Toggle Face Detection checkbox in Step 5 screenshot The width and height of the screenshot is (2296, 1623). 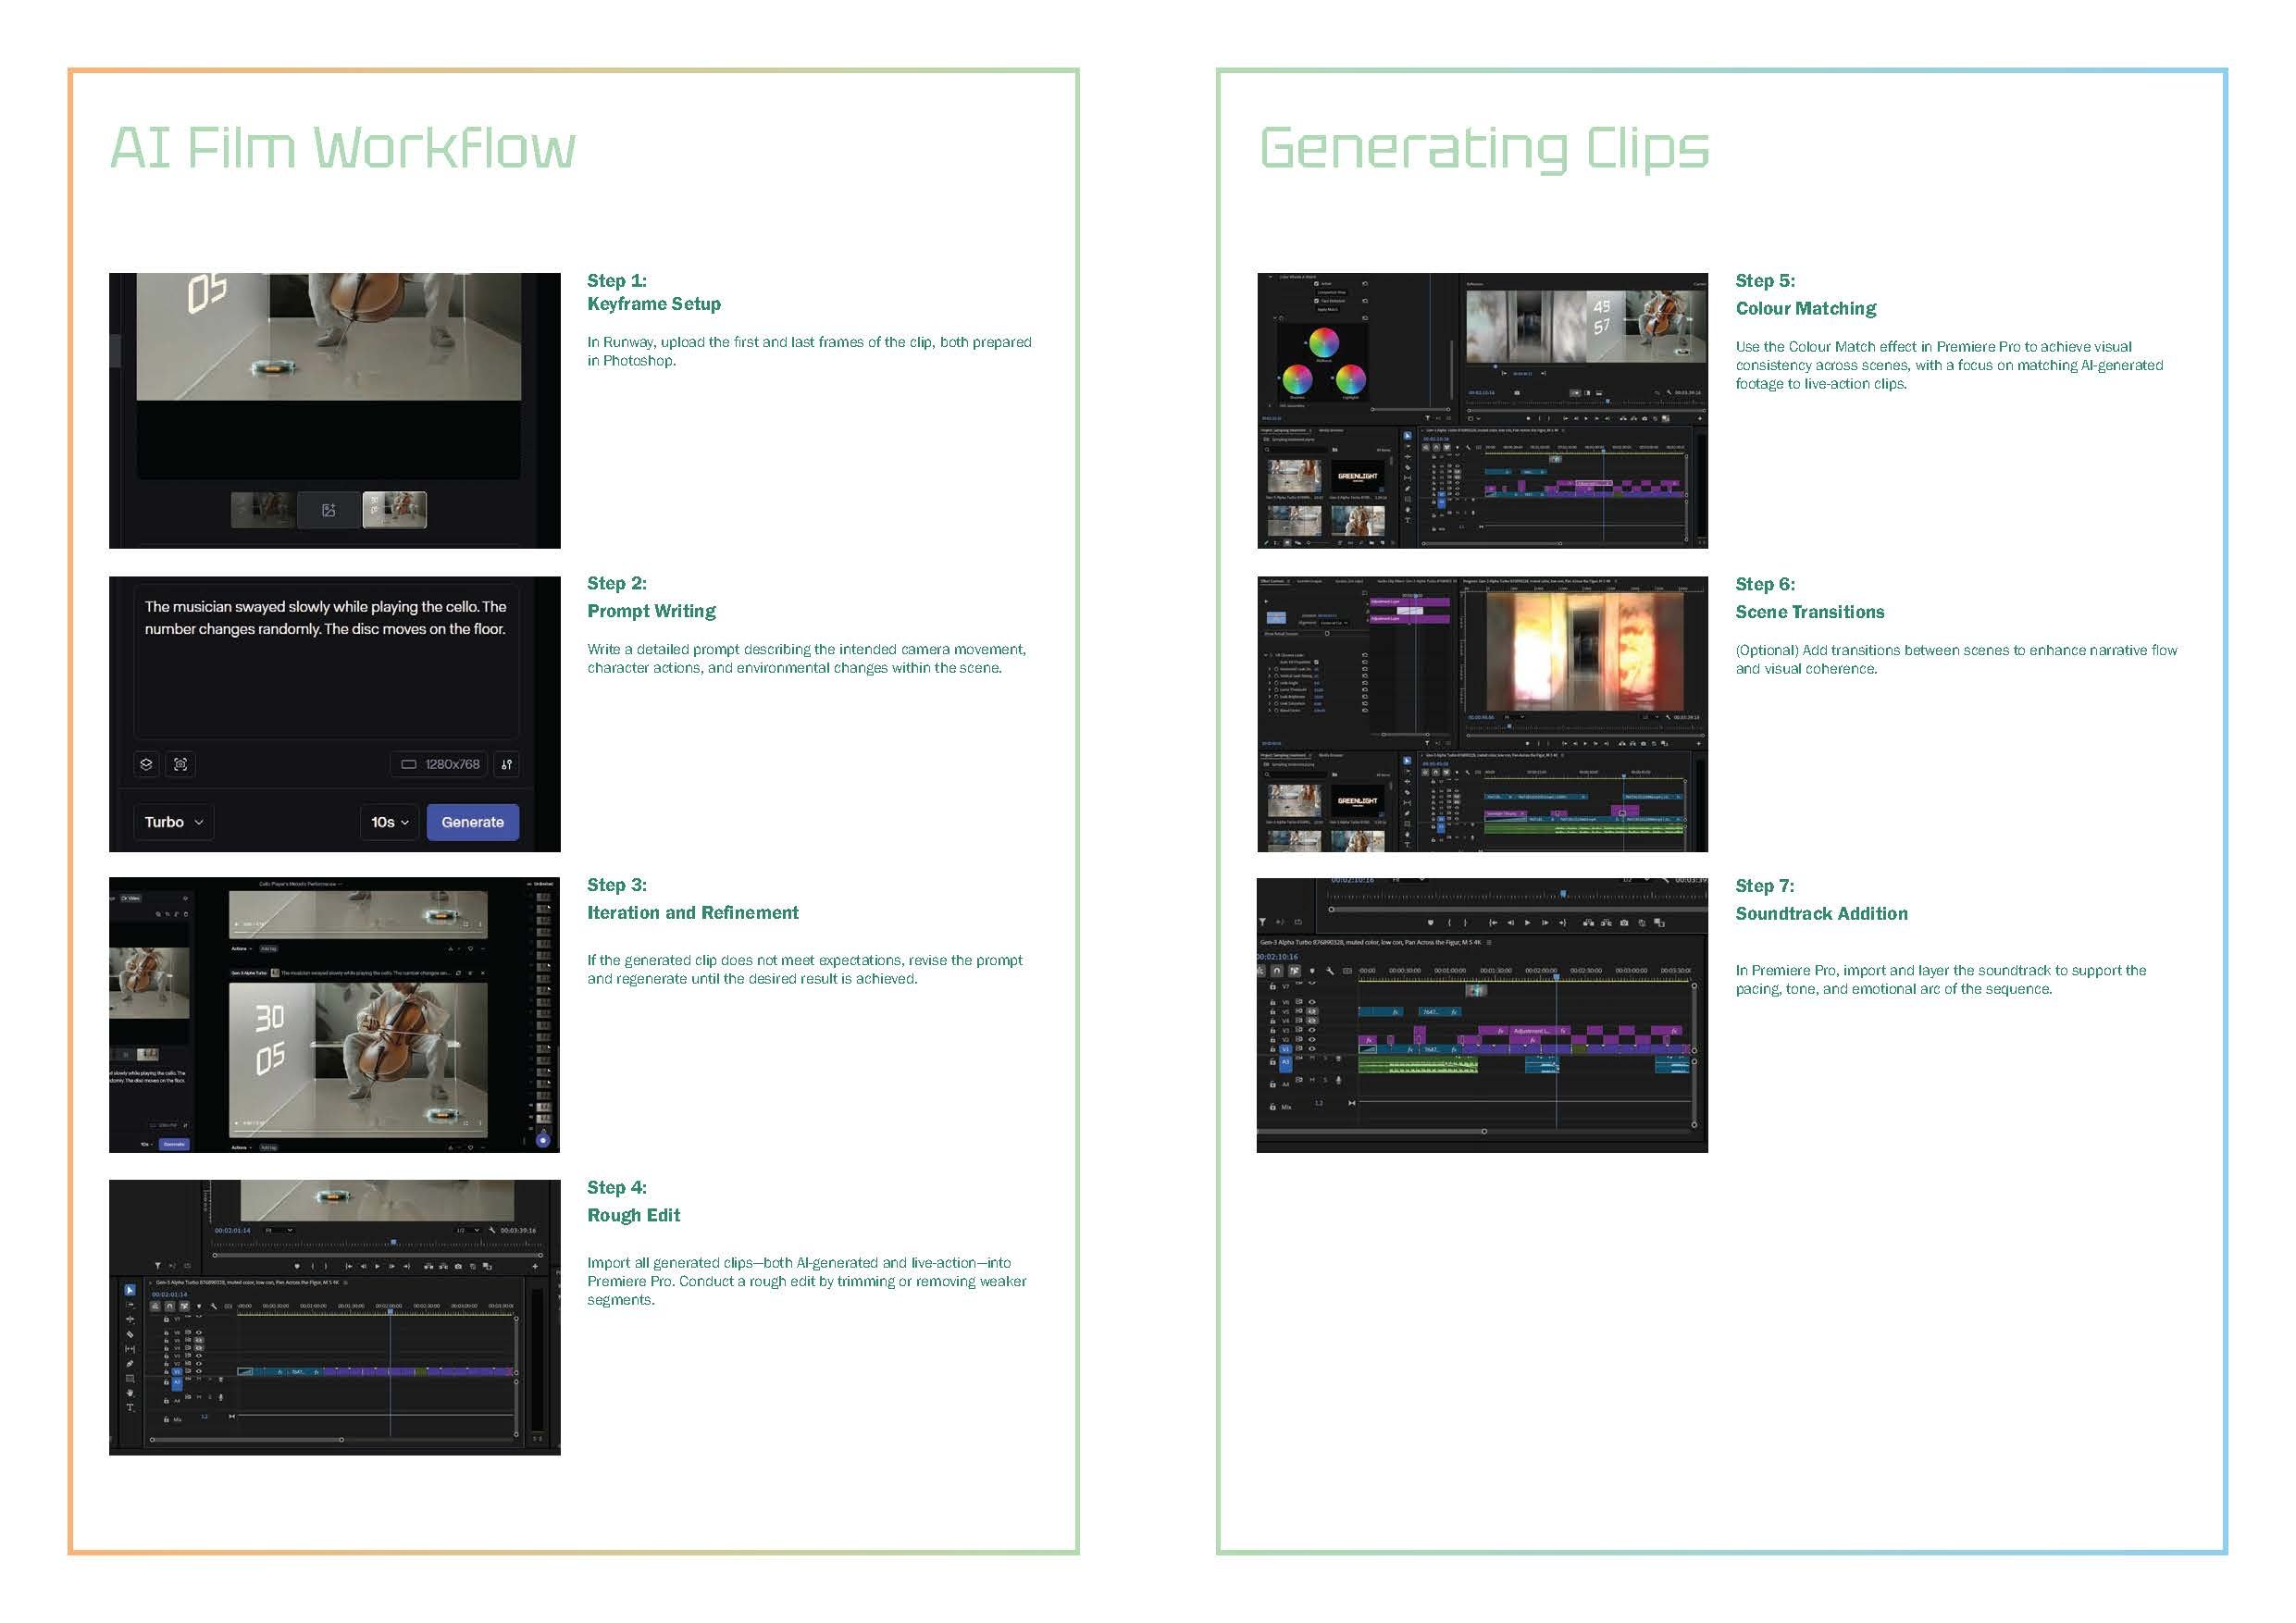1316,300
